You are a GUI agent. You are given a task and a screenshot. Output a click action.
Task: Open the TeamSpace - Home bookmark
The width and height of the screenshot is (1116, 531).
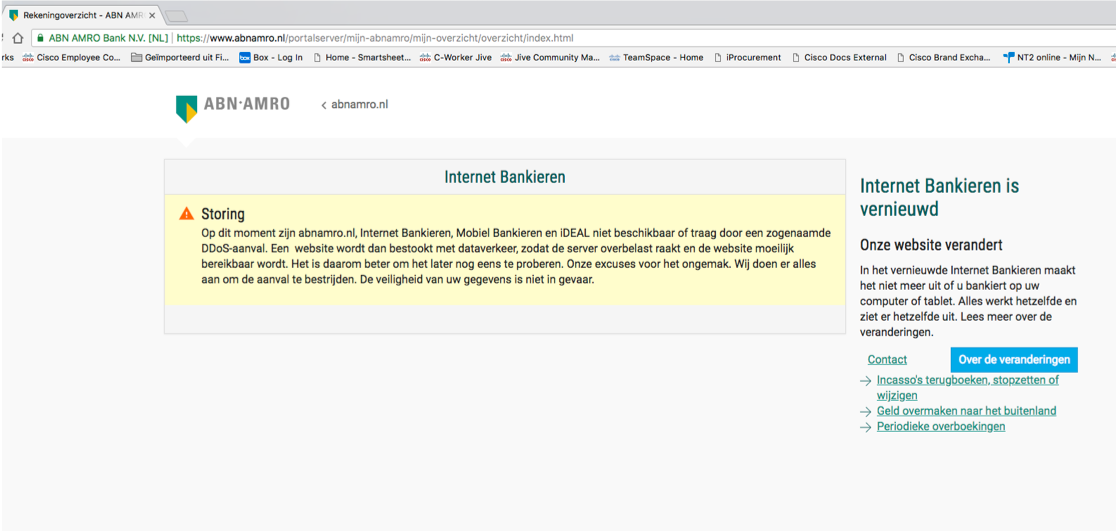tap(656, 58)
